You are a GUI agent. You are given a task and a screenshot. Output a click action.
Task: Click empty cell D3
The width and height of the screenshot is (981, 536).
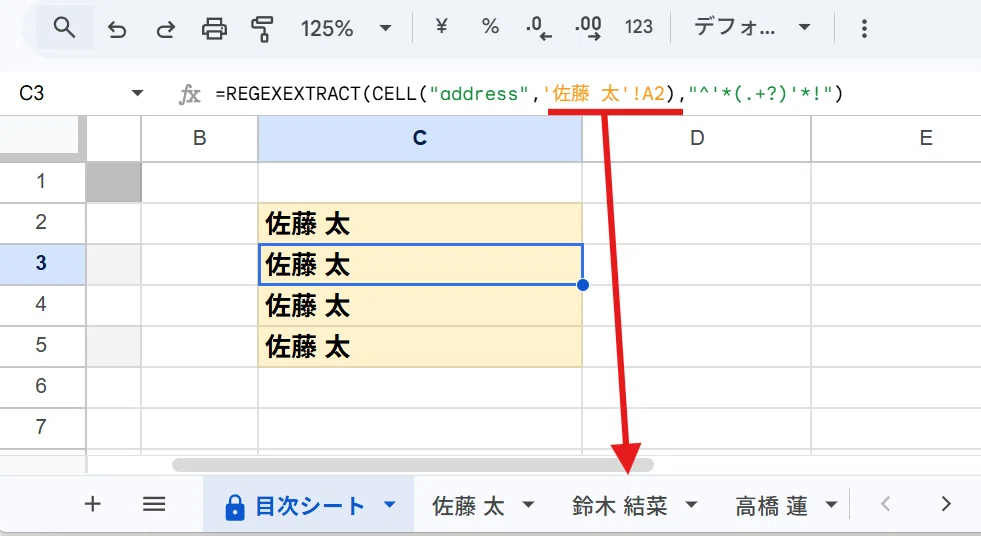pos(697,264)
